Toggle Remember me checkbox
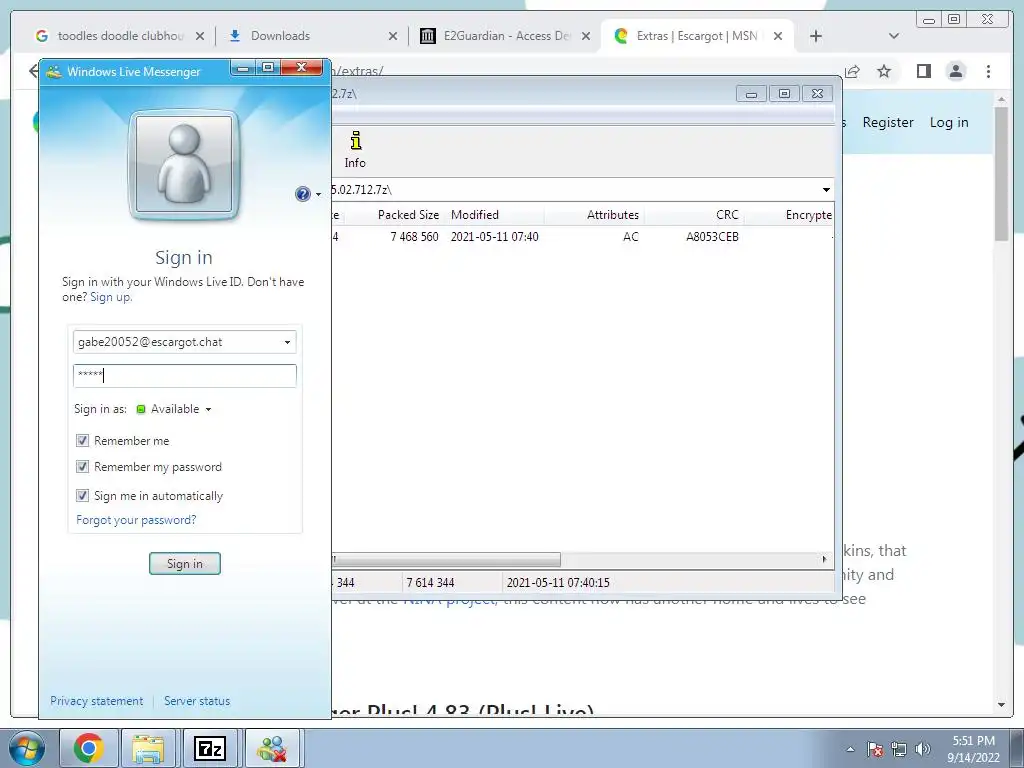Screen dimensions: 1024x768 click(x=82, y=441)
